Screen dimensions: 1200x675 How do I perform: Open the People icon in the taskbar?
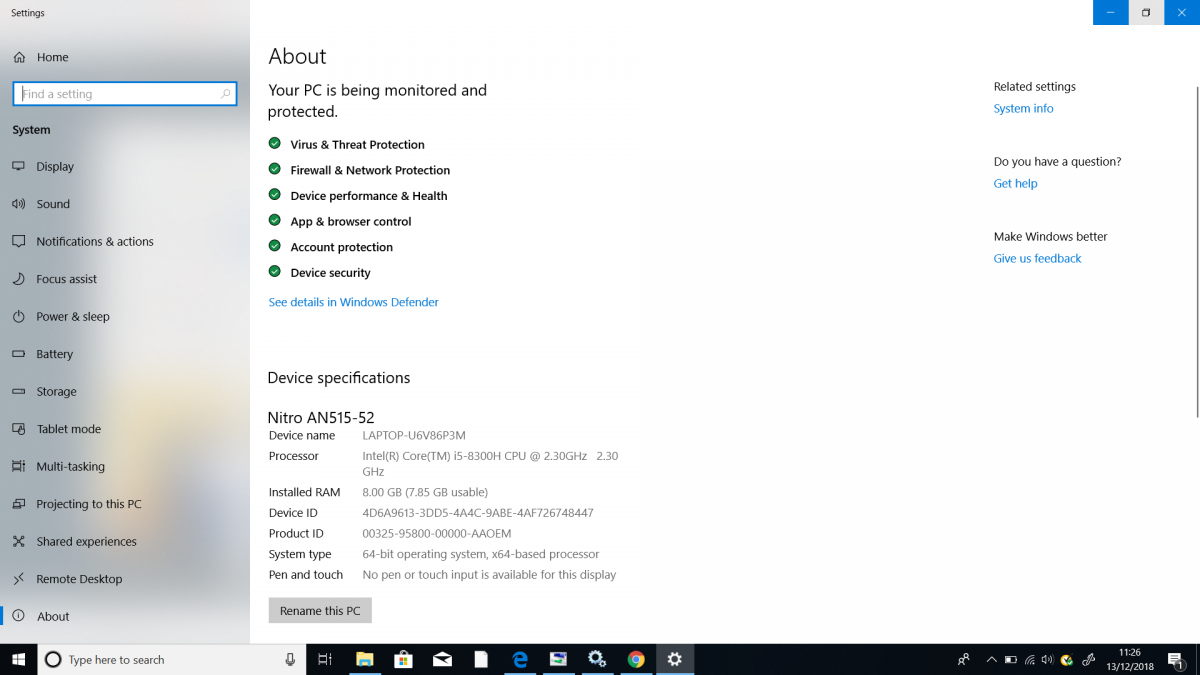click(964, 660)
